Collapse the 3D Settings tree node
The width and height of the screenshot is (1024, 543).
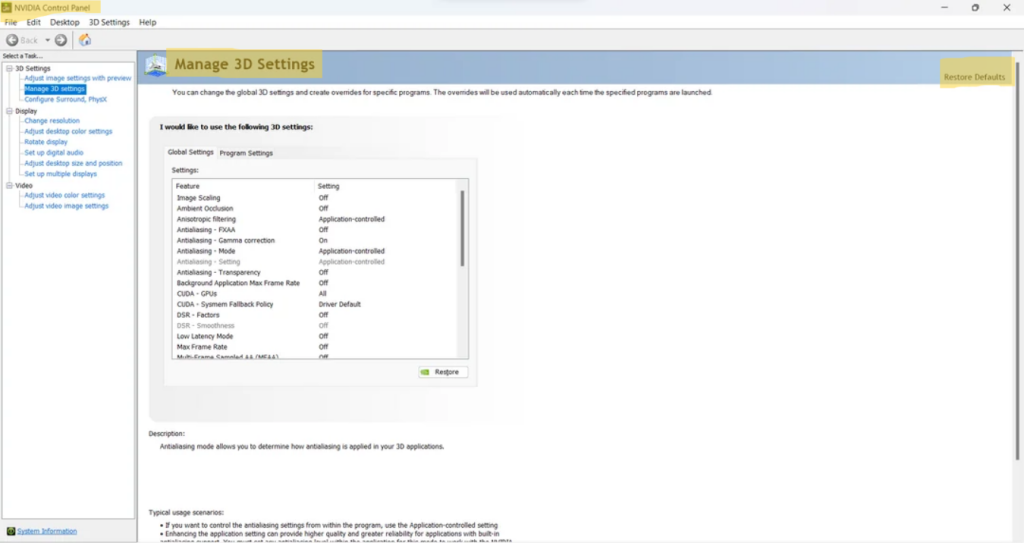point(9,68)
